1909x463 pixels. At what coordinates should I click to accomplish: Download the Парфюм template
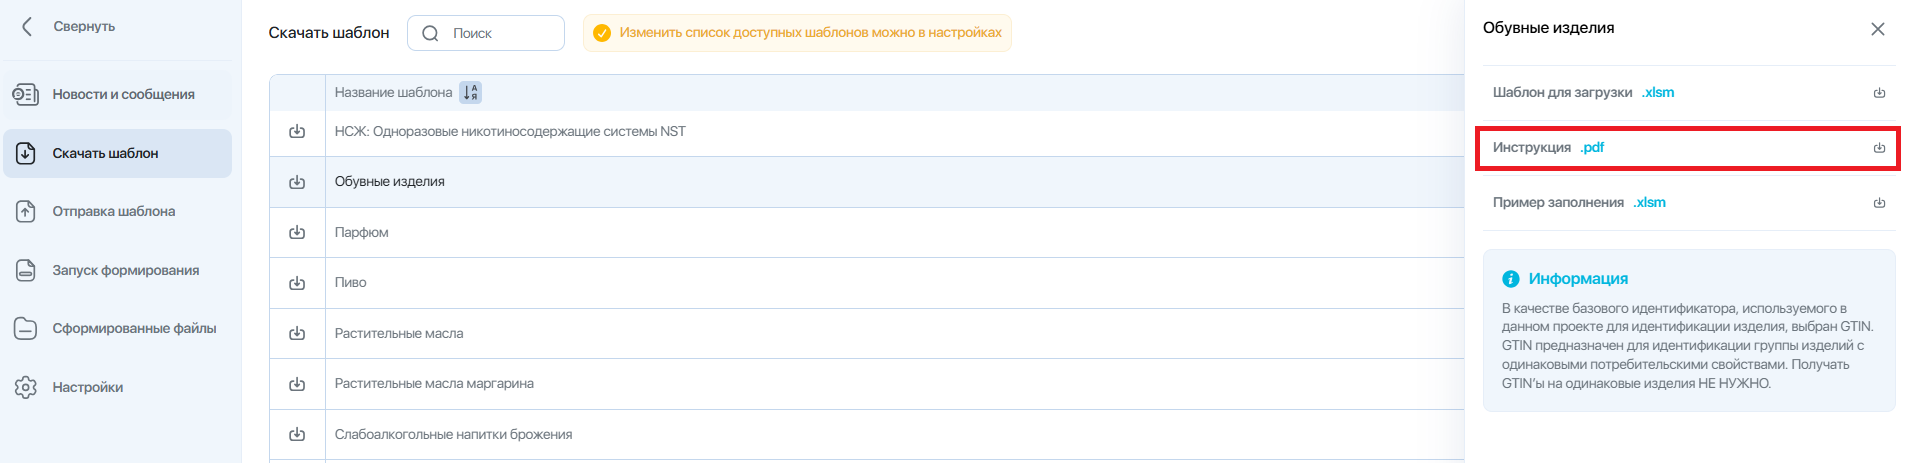click(297, 232)
